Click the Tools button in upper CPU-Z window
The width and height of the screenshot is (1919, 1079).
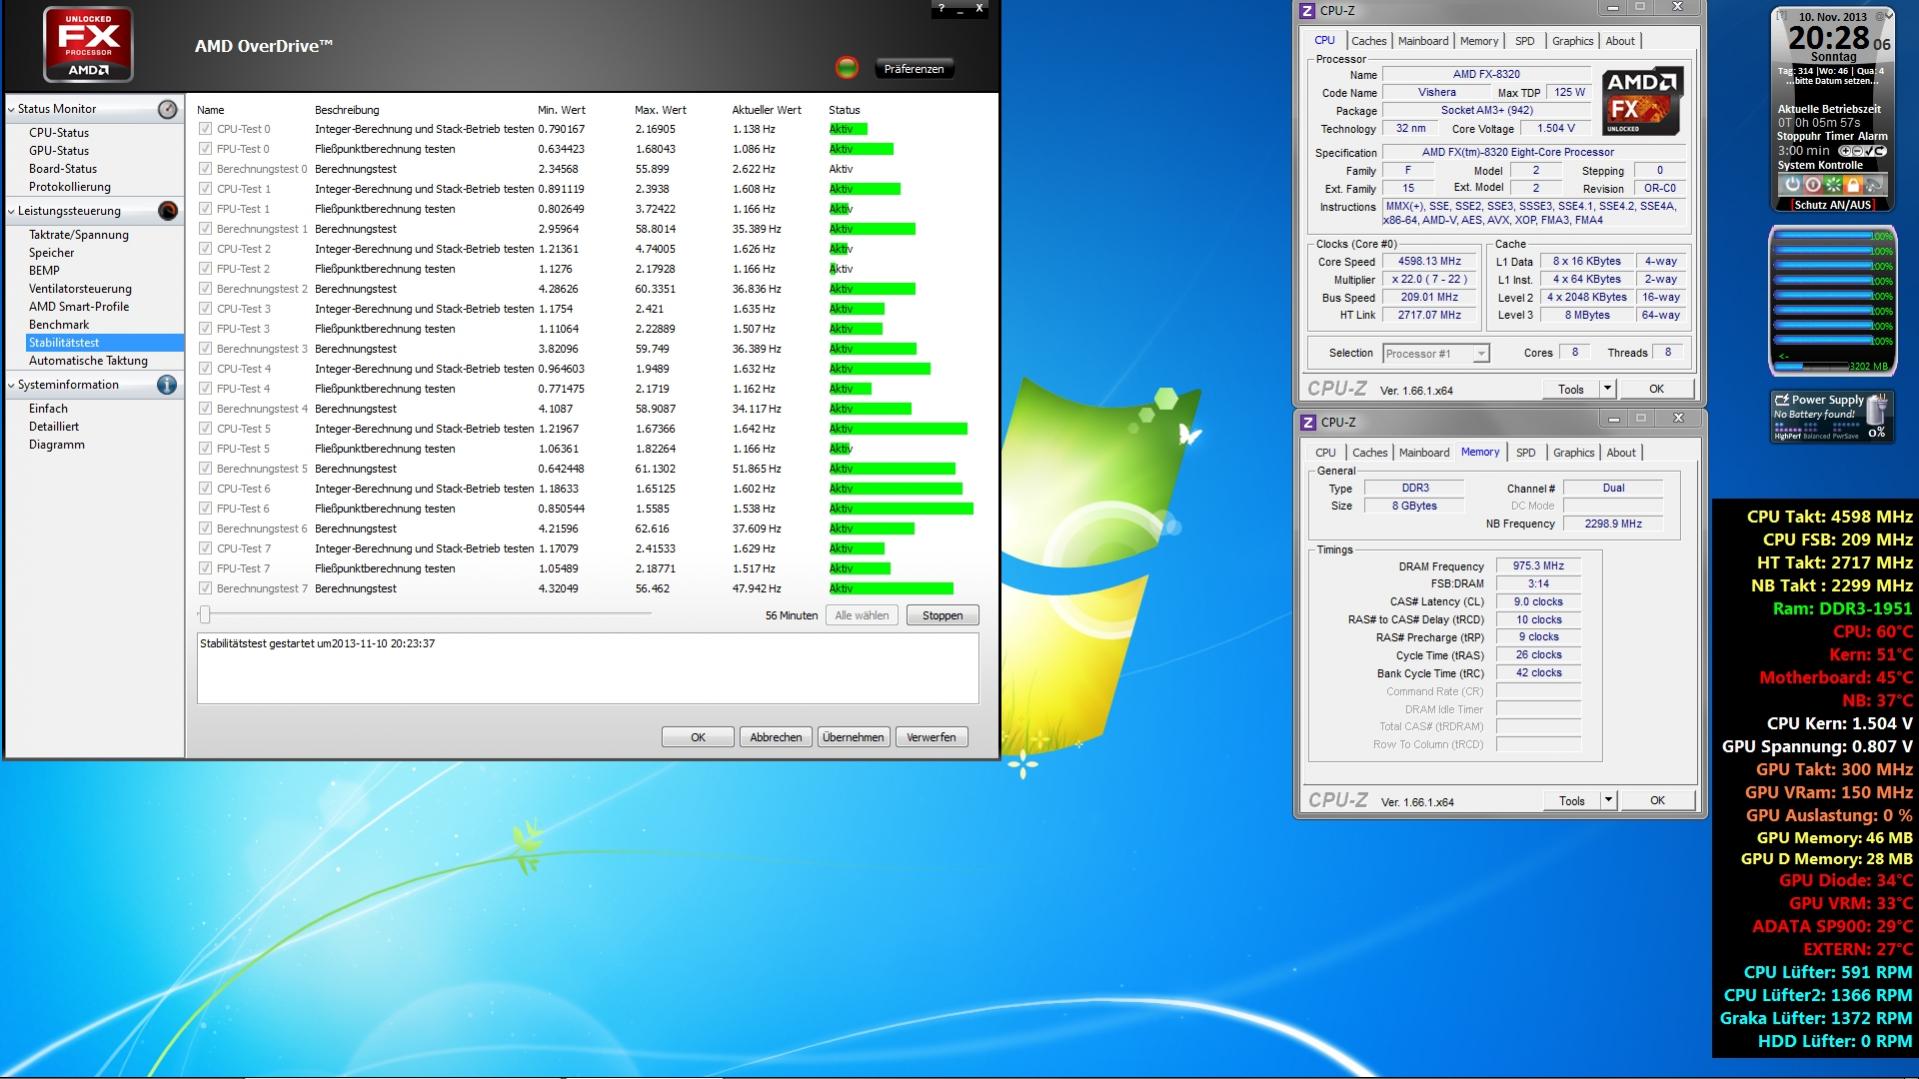1571,389
